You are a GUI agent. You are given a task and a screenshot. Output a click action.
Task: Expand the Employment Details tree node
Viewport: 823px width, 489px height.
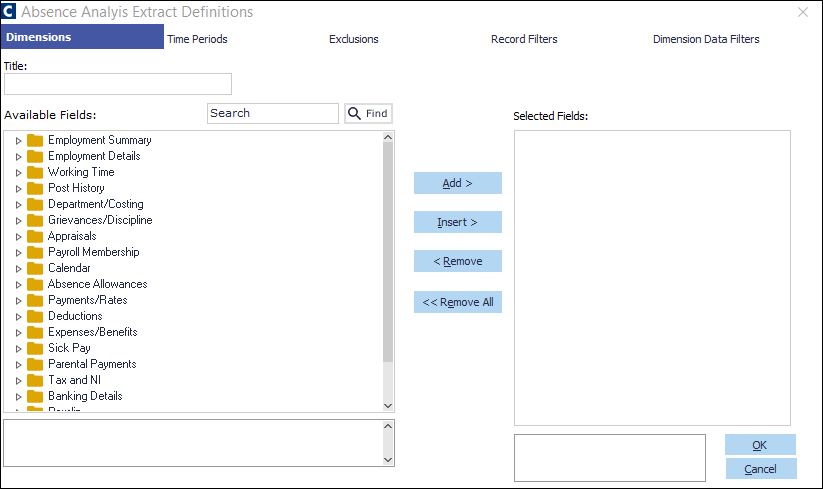point(18,157)
